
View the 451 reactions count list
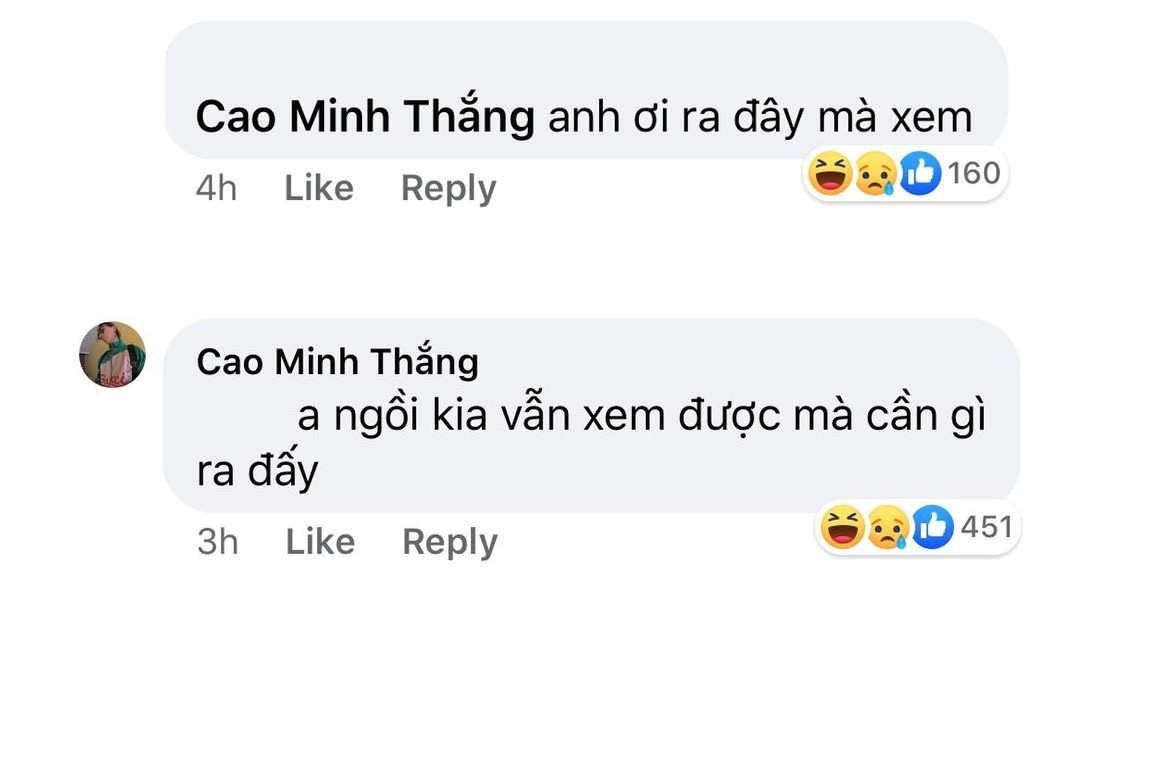coord(986,527)
